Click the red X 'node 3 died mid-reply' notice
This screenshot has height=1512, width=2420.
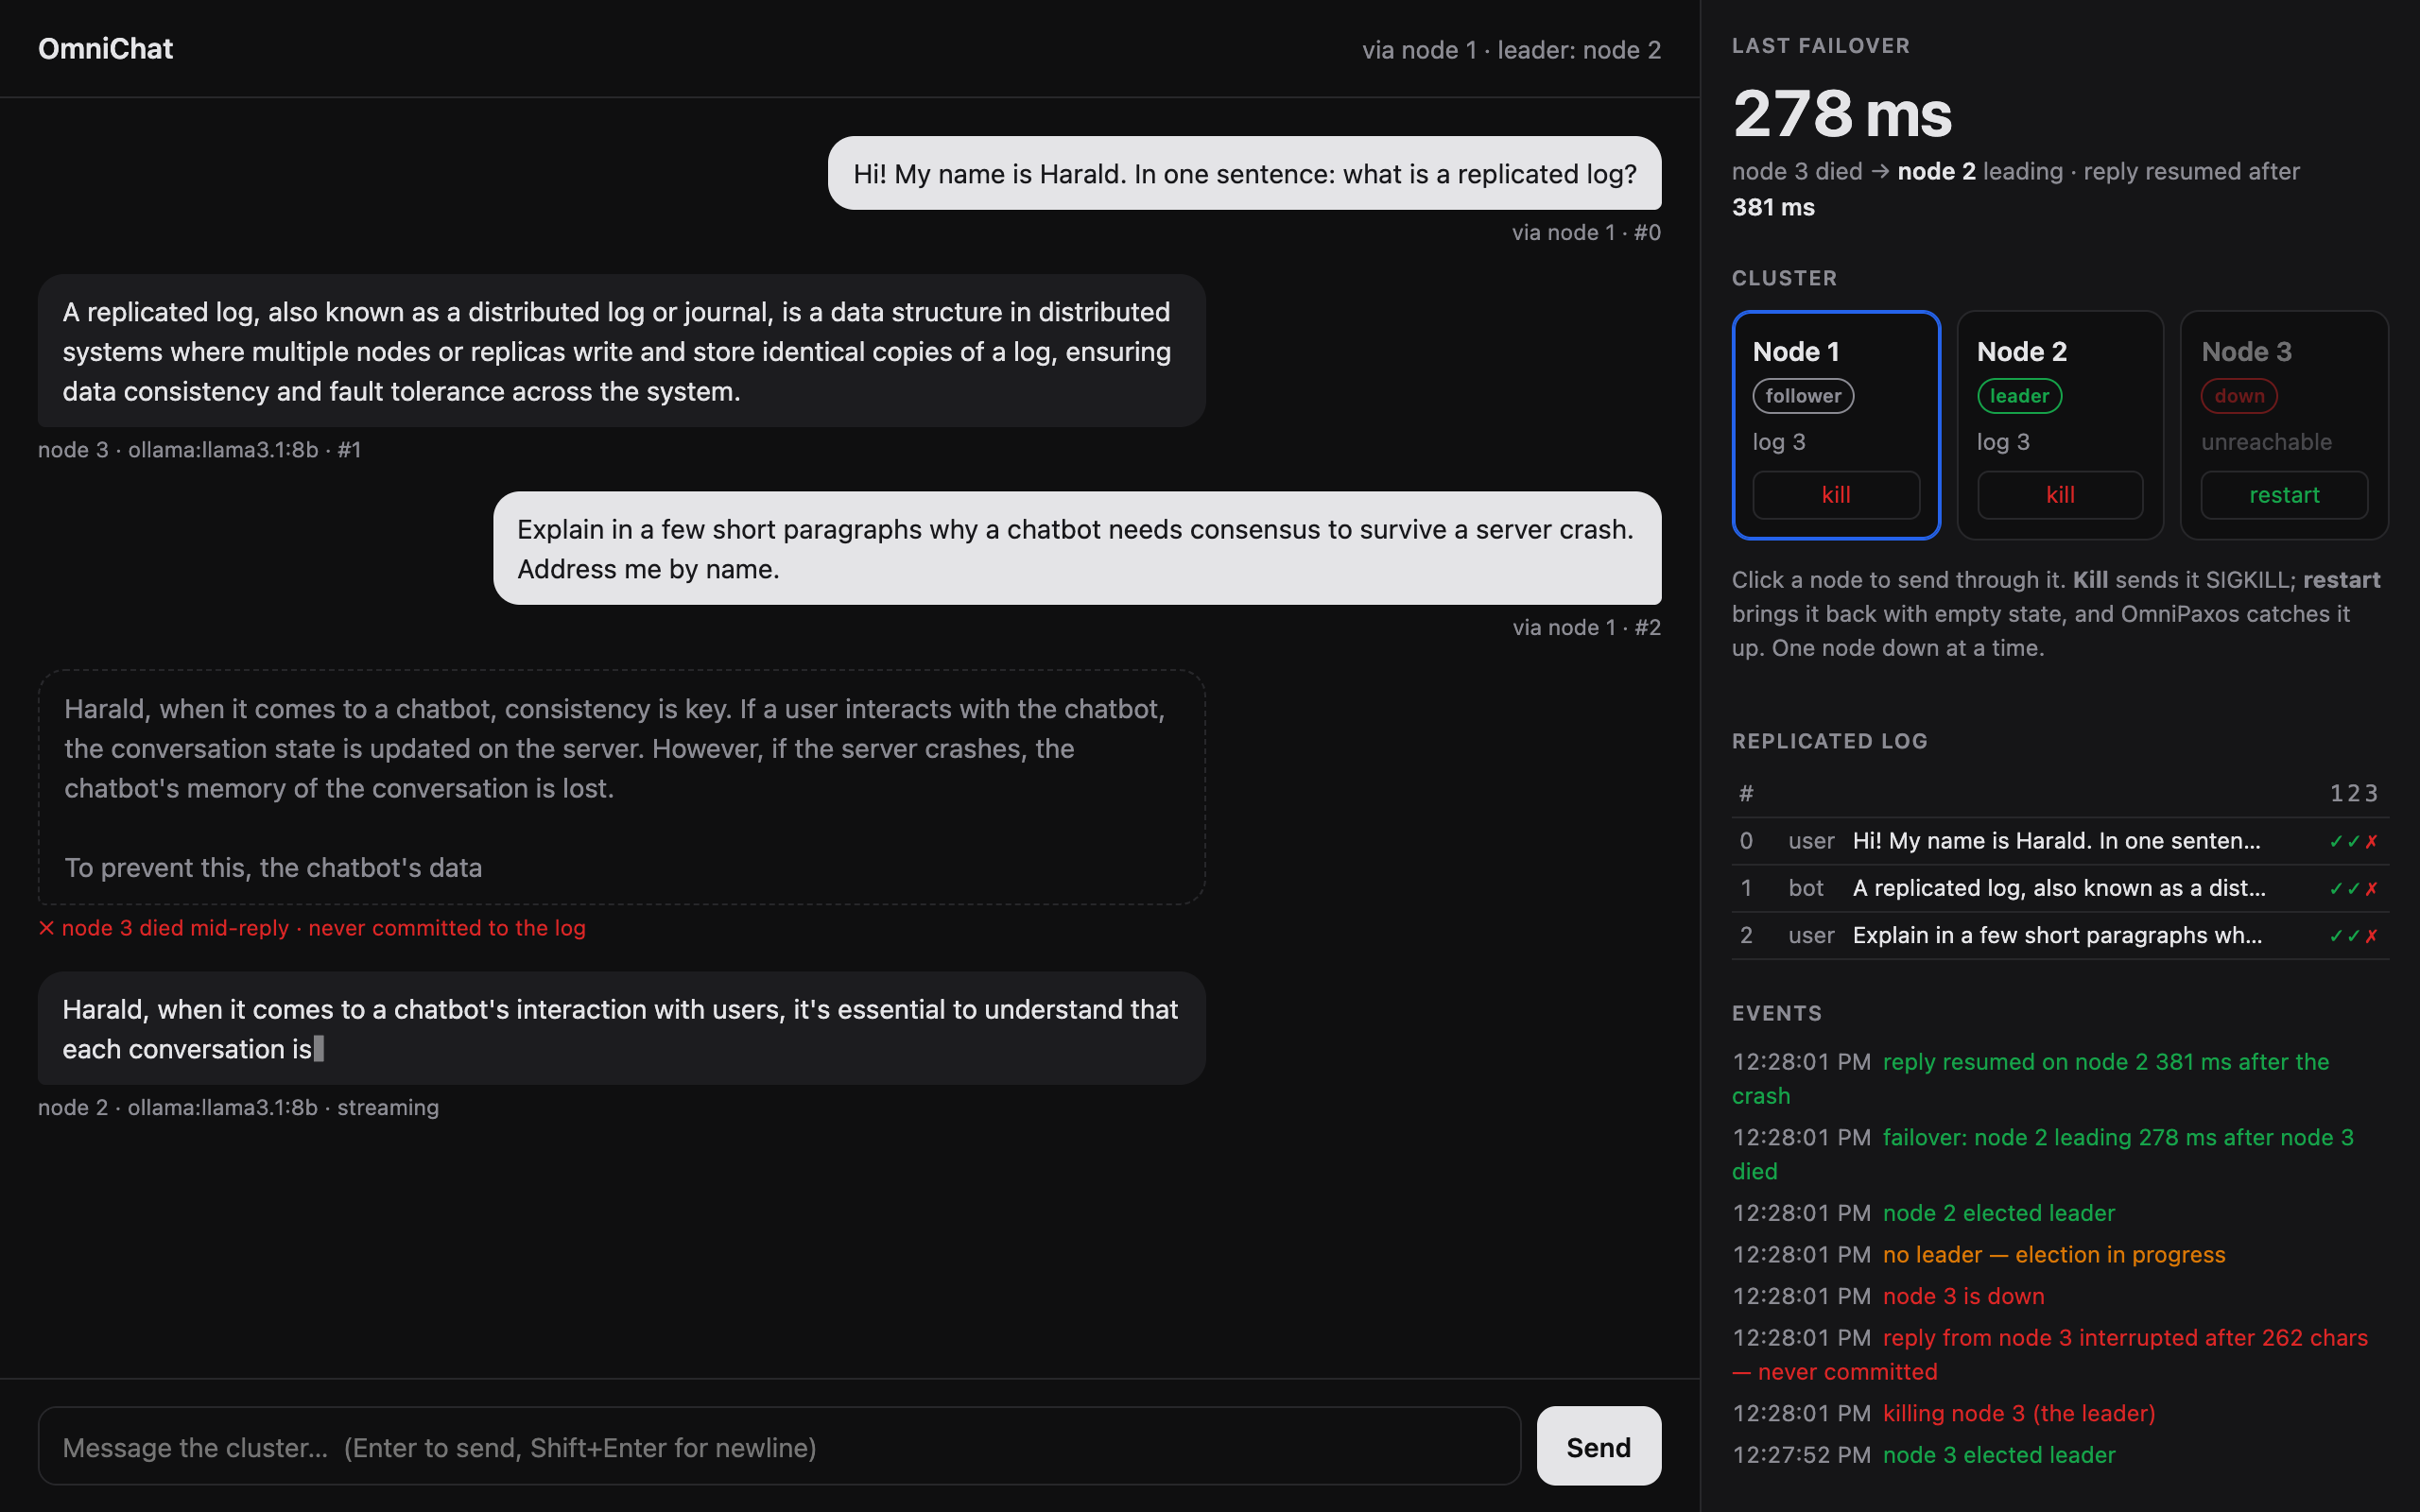point(312,928)
